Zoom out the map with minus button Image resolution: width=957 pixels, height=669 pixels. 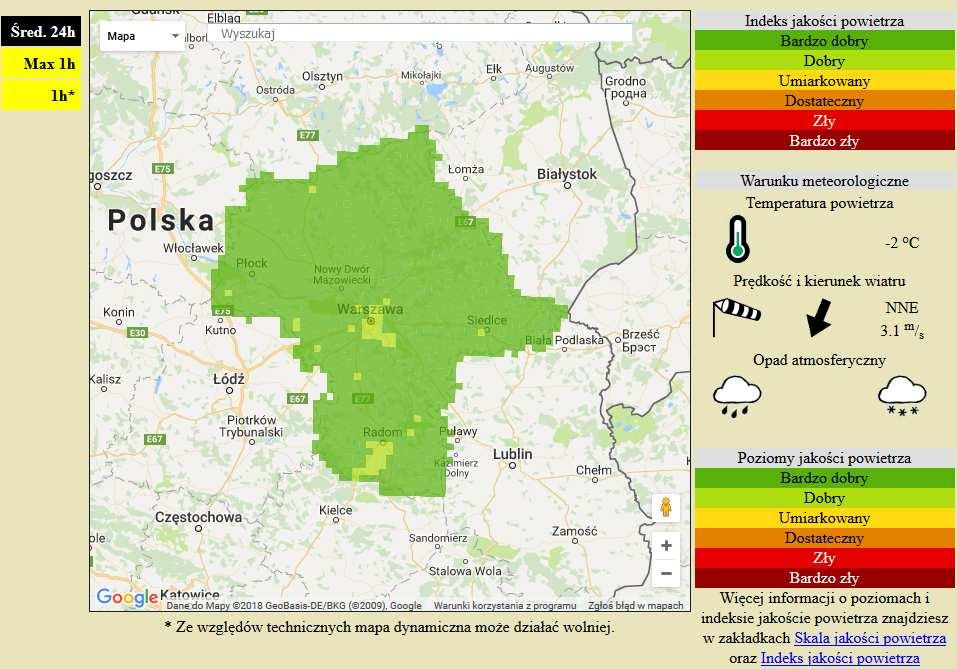pos(666,573)
